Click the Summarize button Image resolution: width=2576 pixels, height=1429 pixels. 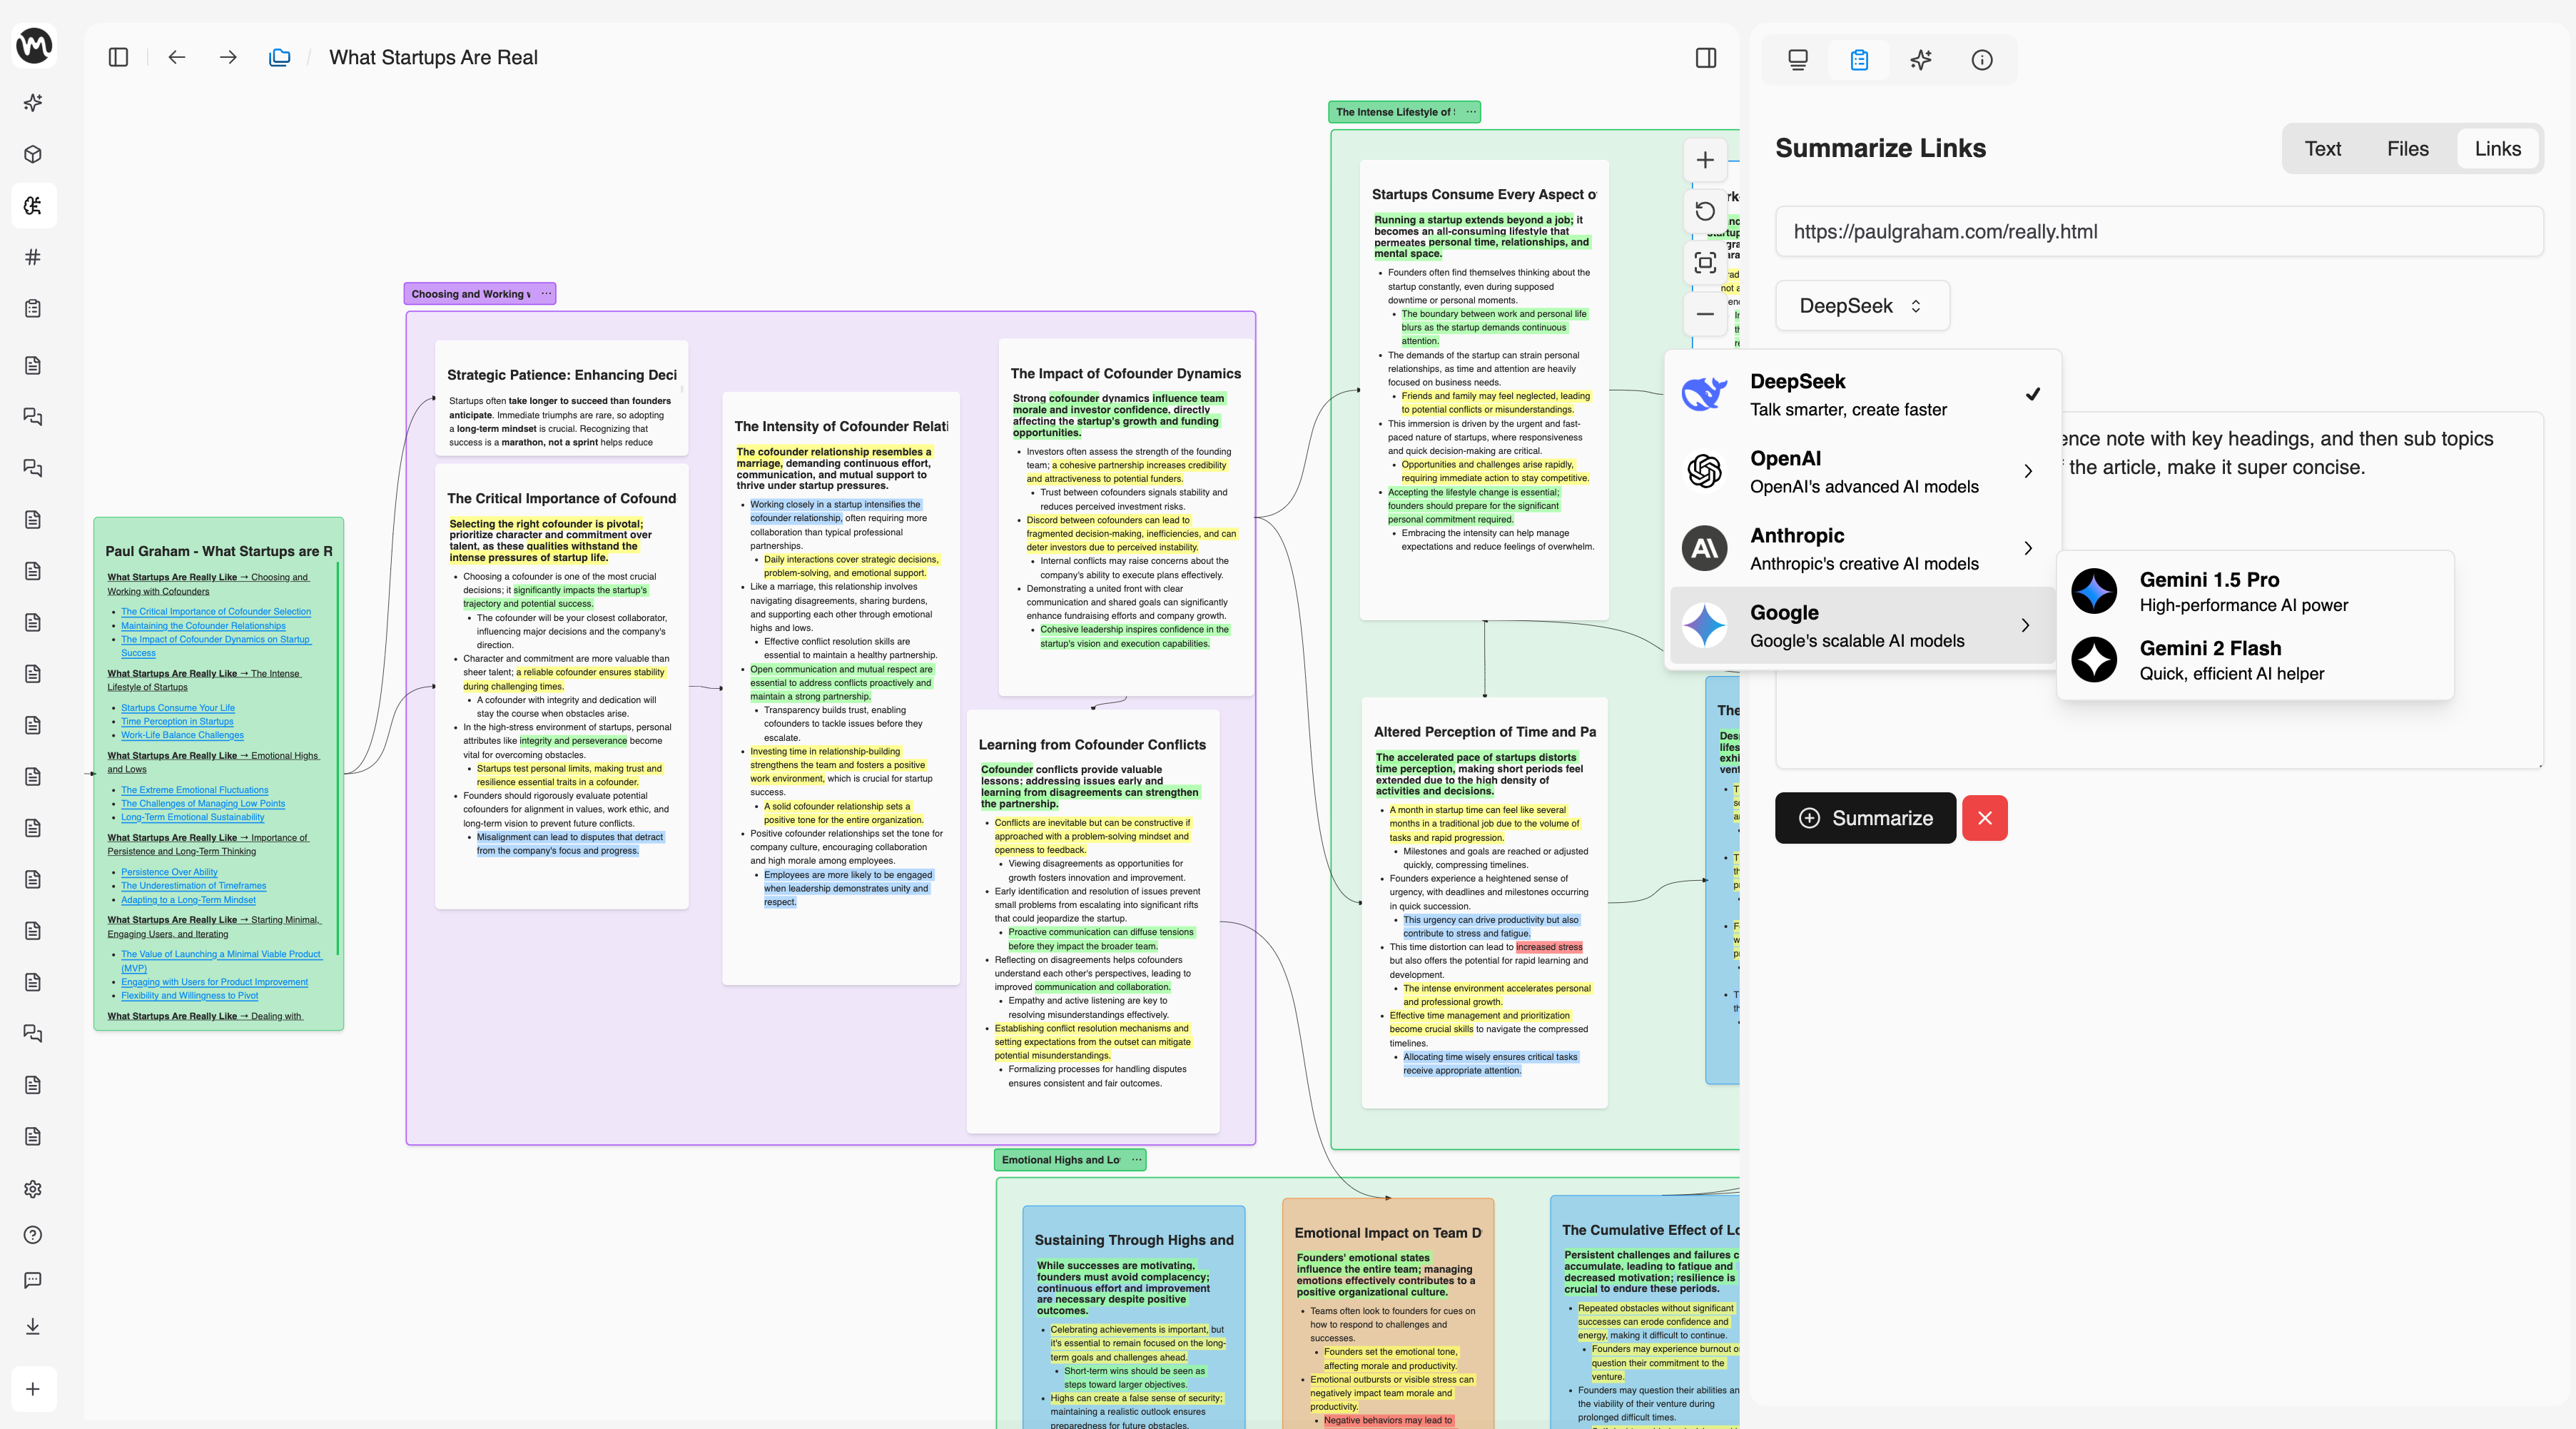pyautogui.click(x=1865, y=818)
